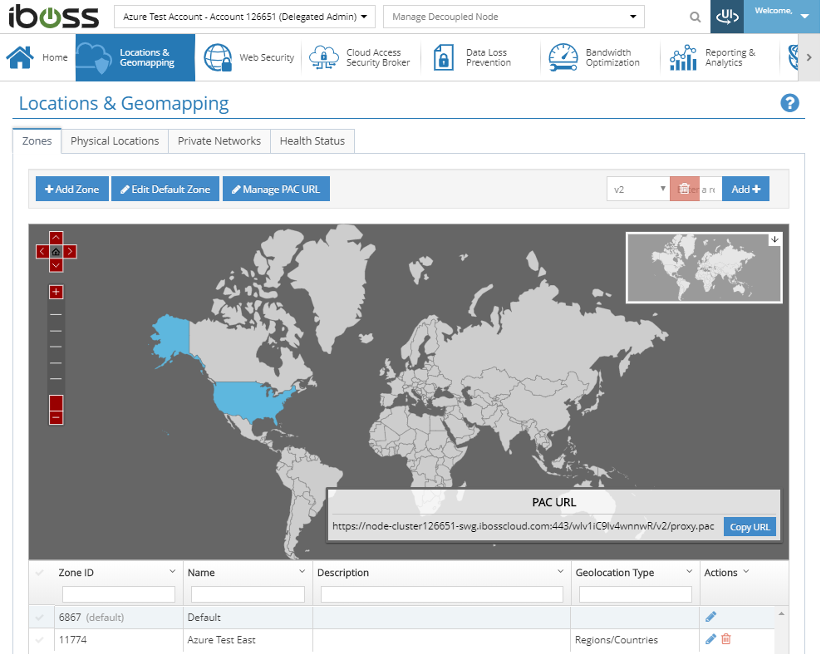Open Description column menu

click(560, 571)
